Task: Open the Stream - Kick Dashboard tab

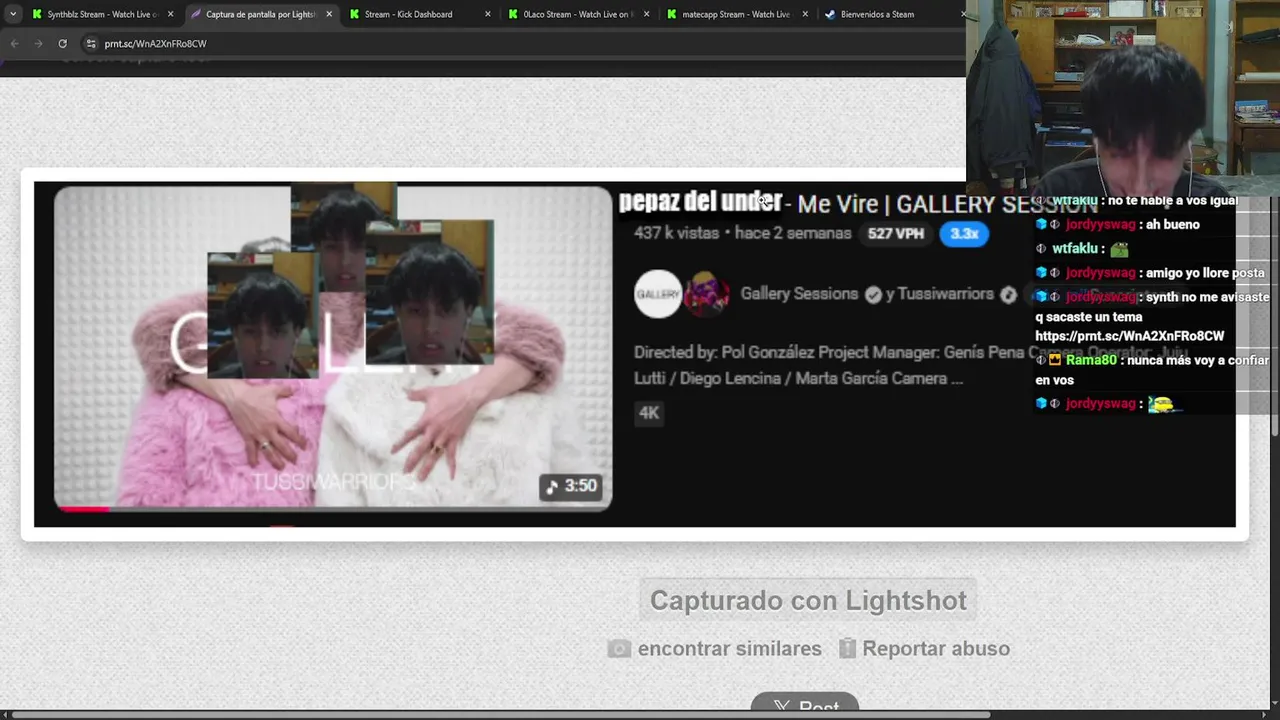Action: [x=419, y=14]
